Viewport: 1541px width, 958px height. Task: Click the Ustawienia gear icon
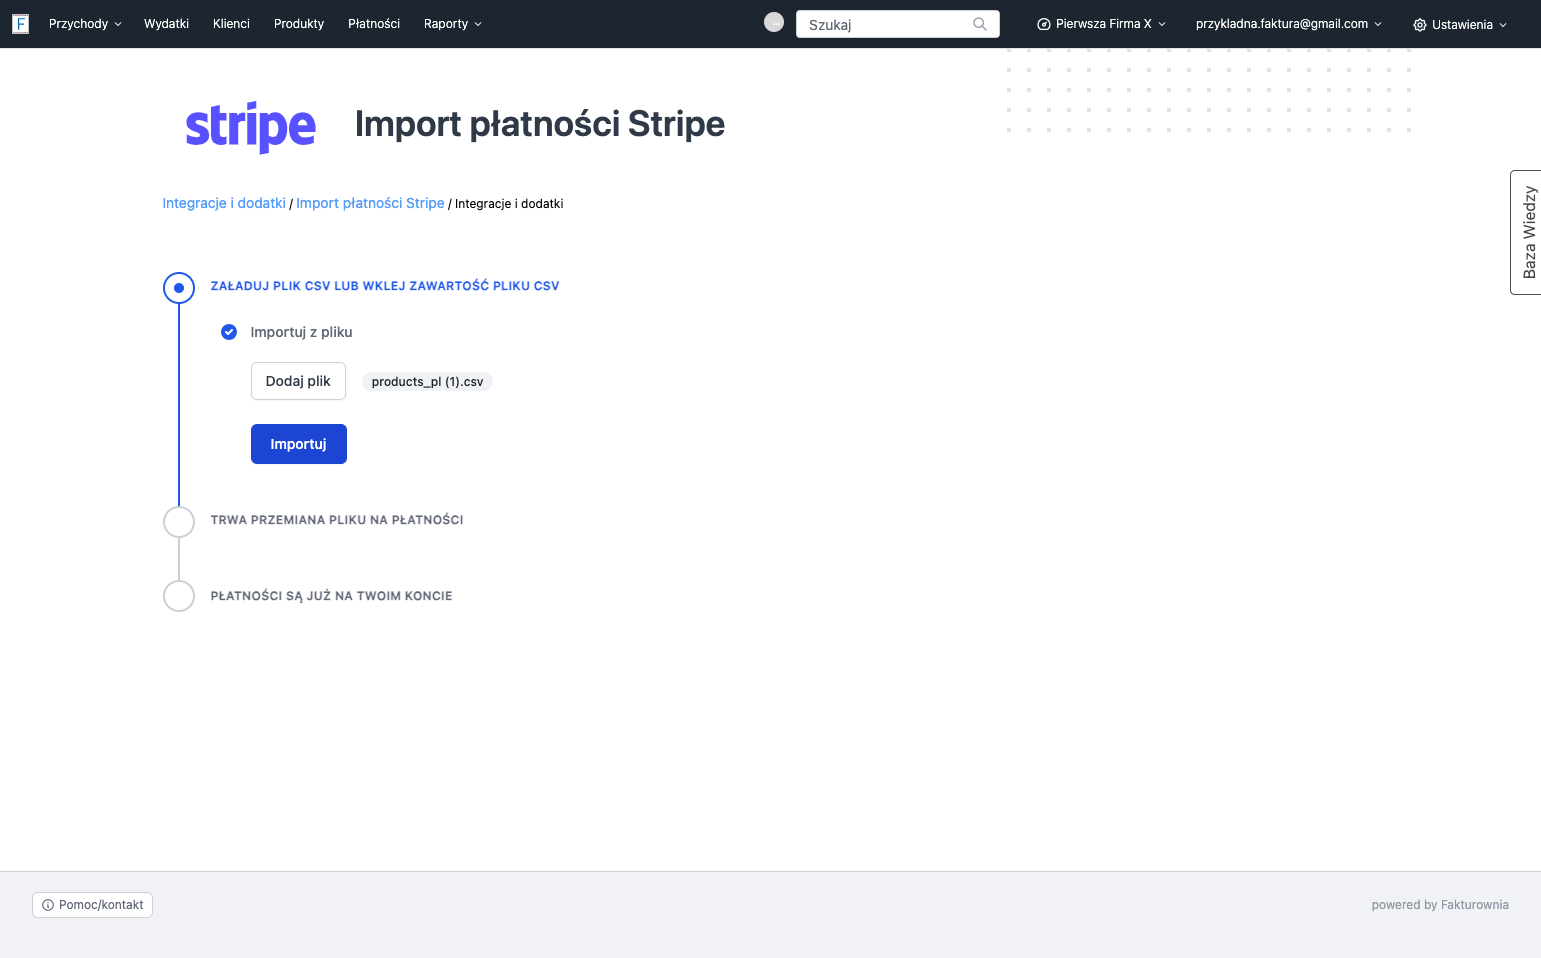tap(1419, 25)
